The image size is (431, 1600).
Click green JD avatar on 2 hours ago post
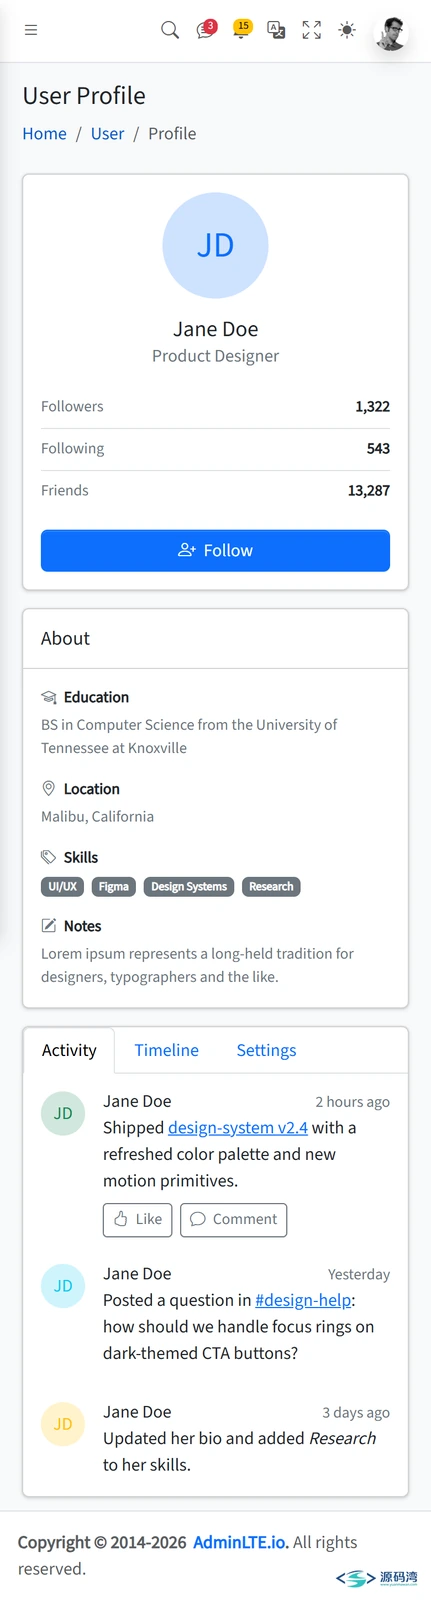pos(63,1114)
